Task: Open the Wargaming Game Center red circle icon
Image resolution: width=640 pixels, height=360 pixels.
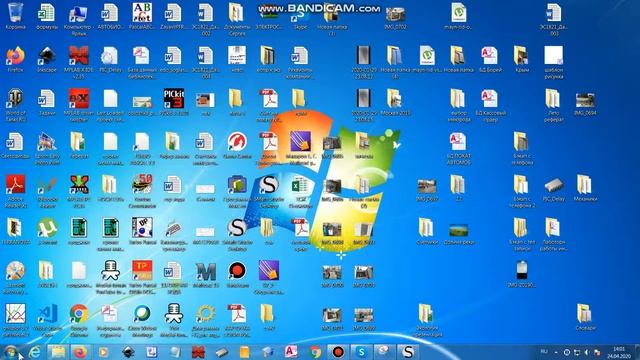Action: coord(237,142)
